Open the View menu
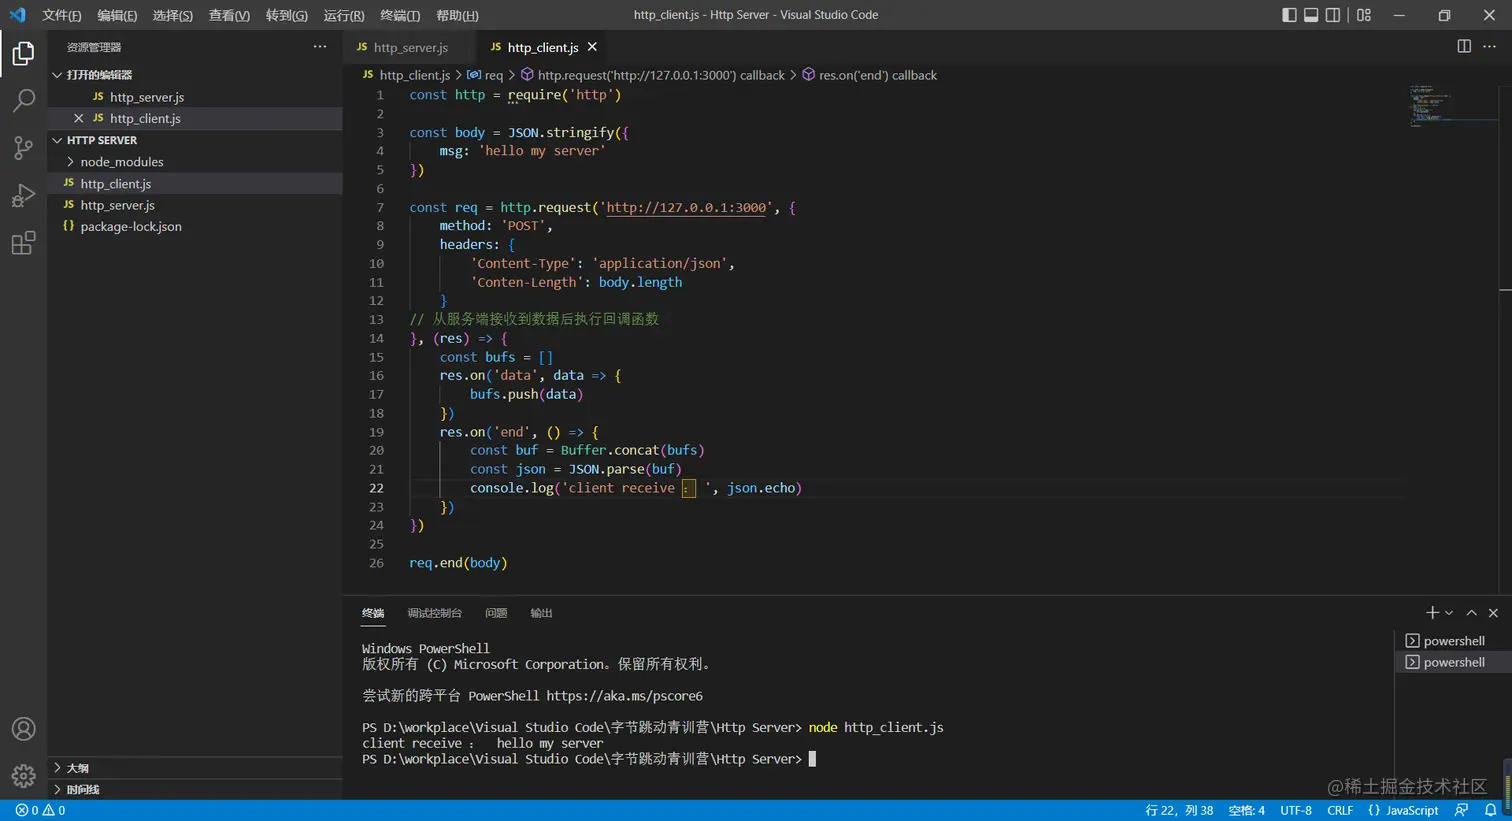The width and height of the screenshot is (1512, 821). point(229,15)
